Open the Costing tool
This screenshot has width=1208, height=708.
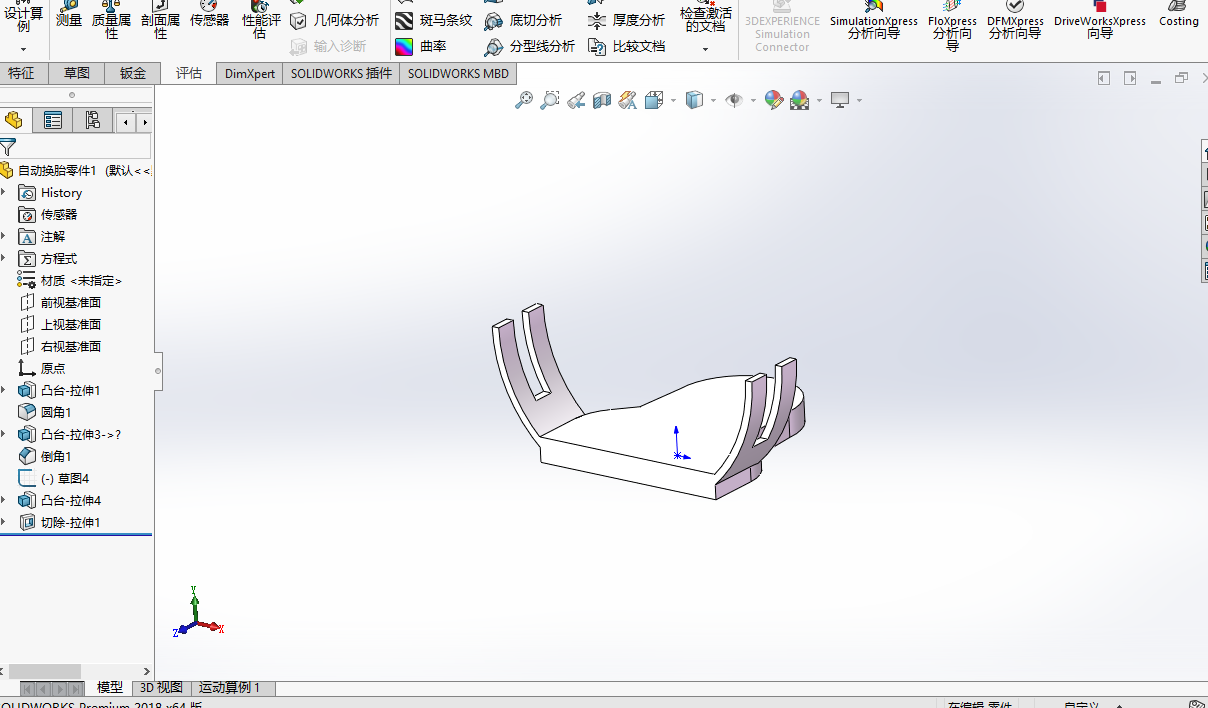coord(1179,14)
